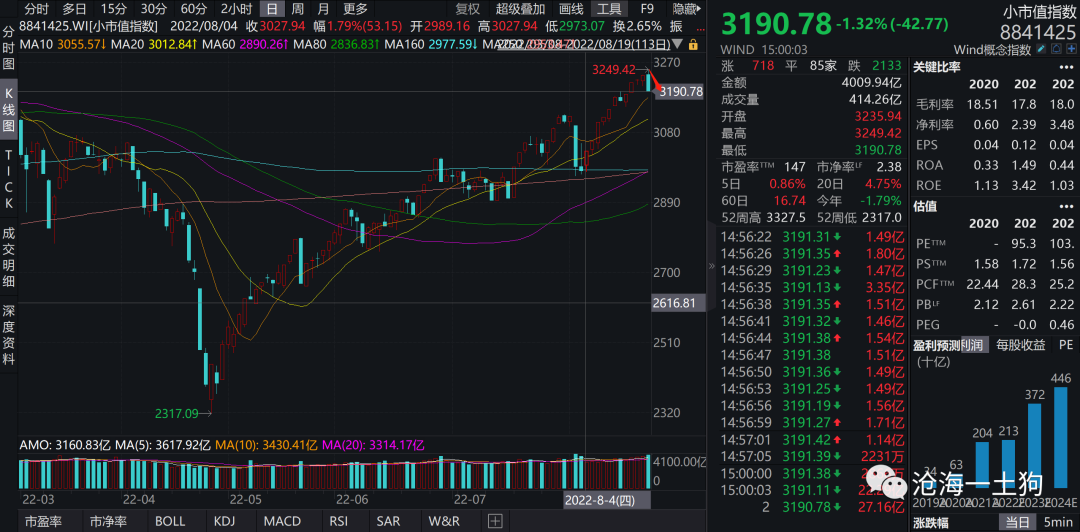This screenshot has height=532, width=1080.
Task: Switch to the 分时图 side tab
Action: click(x=9, y=48)
